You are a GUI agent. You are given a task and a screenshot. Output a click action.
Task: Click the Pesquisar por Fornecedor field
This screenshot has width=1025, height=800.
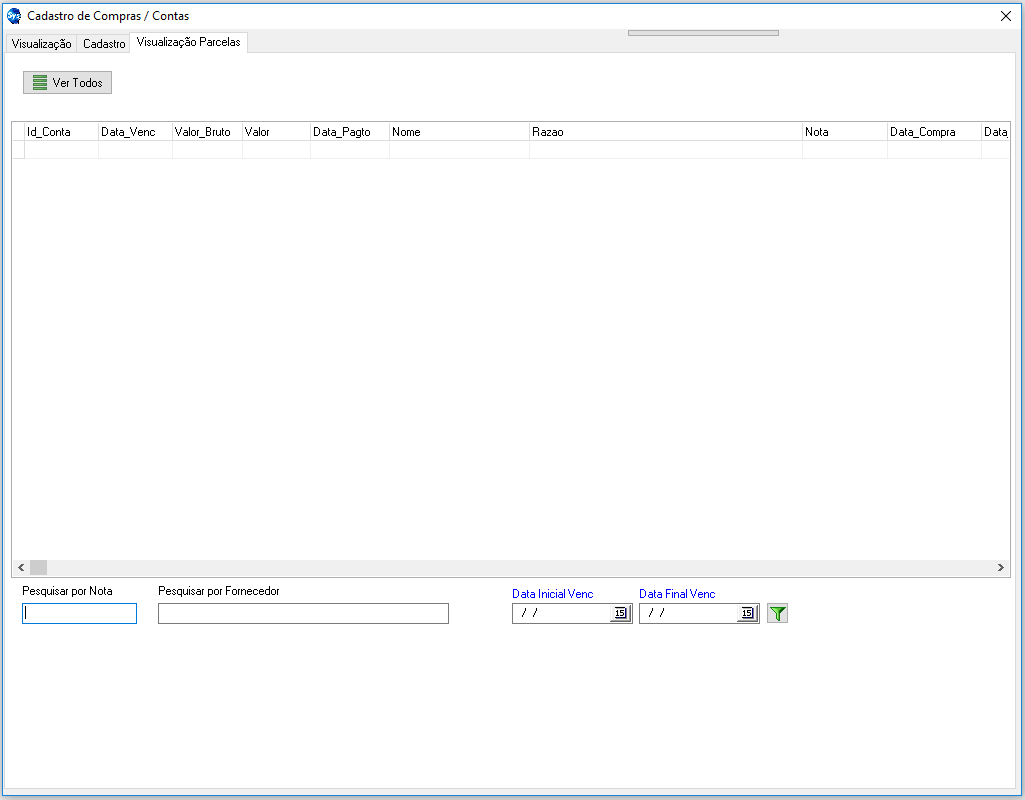(x=303, y=614)
